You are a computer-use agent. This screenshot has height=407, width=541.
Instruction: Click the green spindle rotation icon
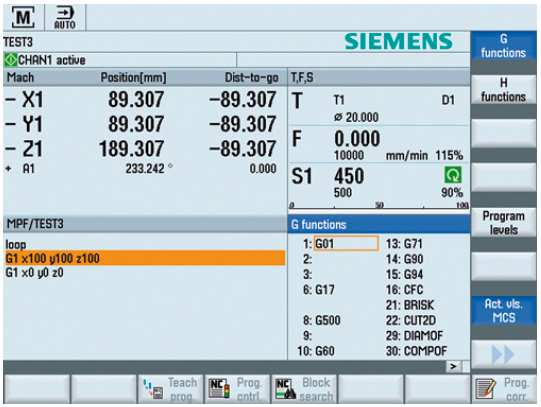pos(453,175)
